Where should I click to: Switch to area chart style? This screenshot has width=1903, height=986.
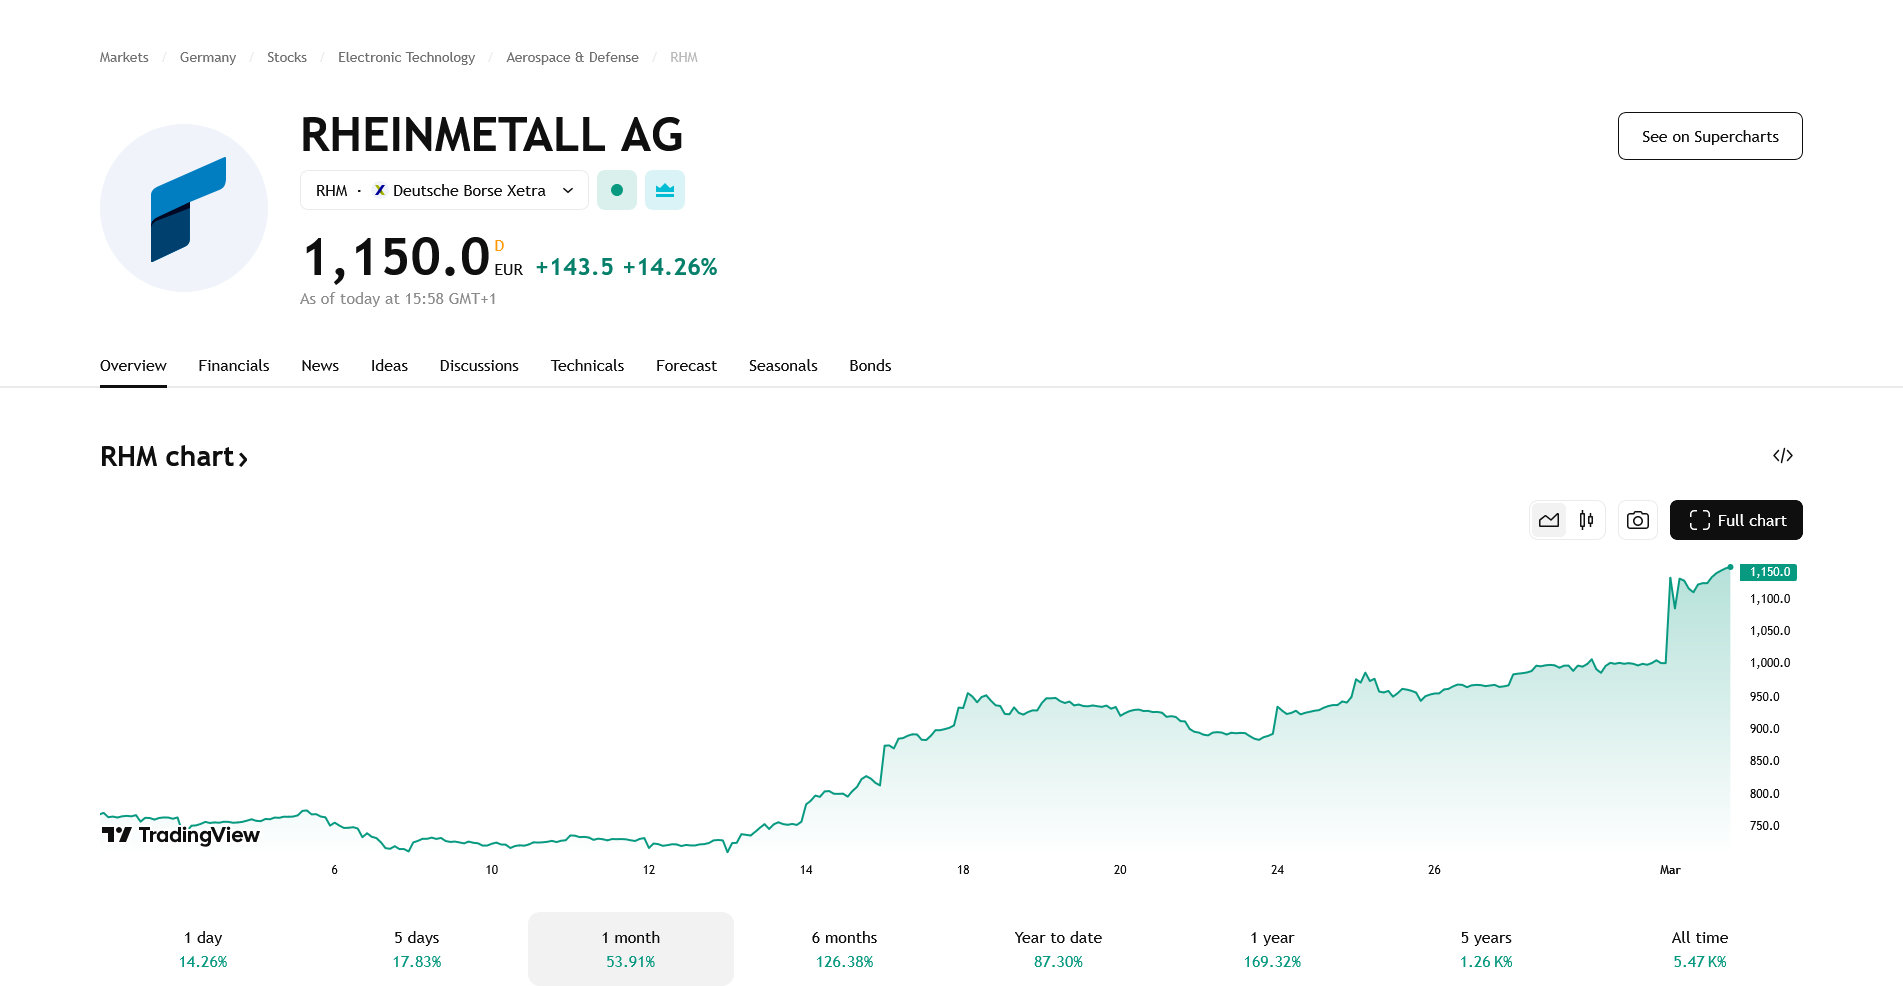point(1549,520)
